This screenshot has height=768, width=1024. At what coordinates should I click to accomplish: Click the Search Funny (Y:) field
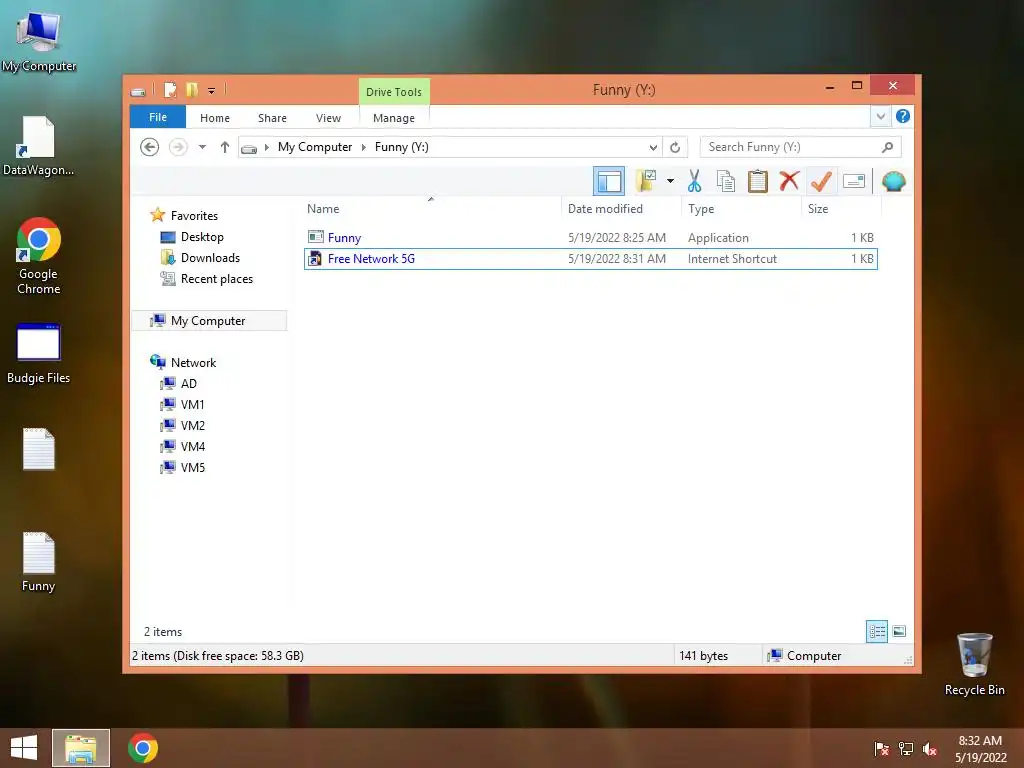click(800, 147)
